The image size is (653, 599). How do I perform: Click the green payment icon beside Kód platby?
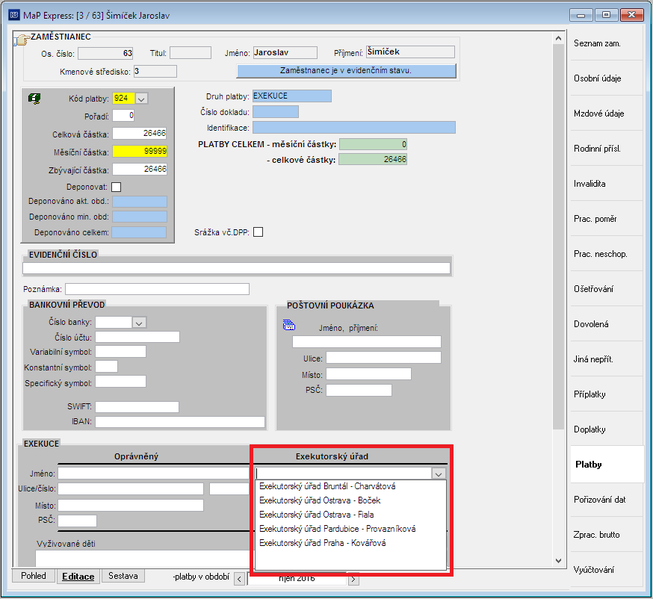click(34, 99)
